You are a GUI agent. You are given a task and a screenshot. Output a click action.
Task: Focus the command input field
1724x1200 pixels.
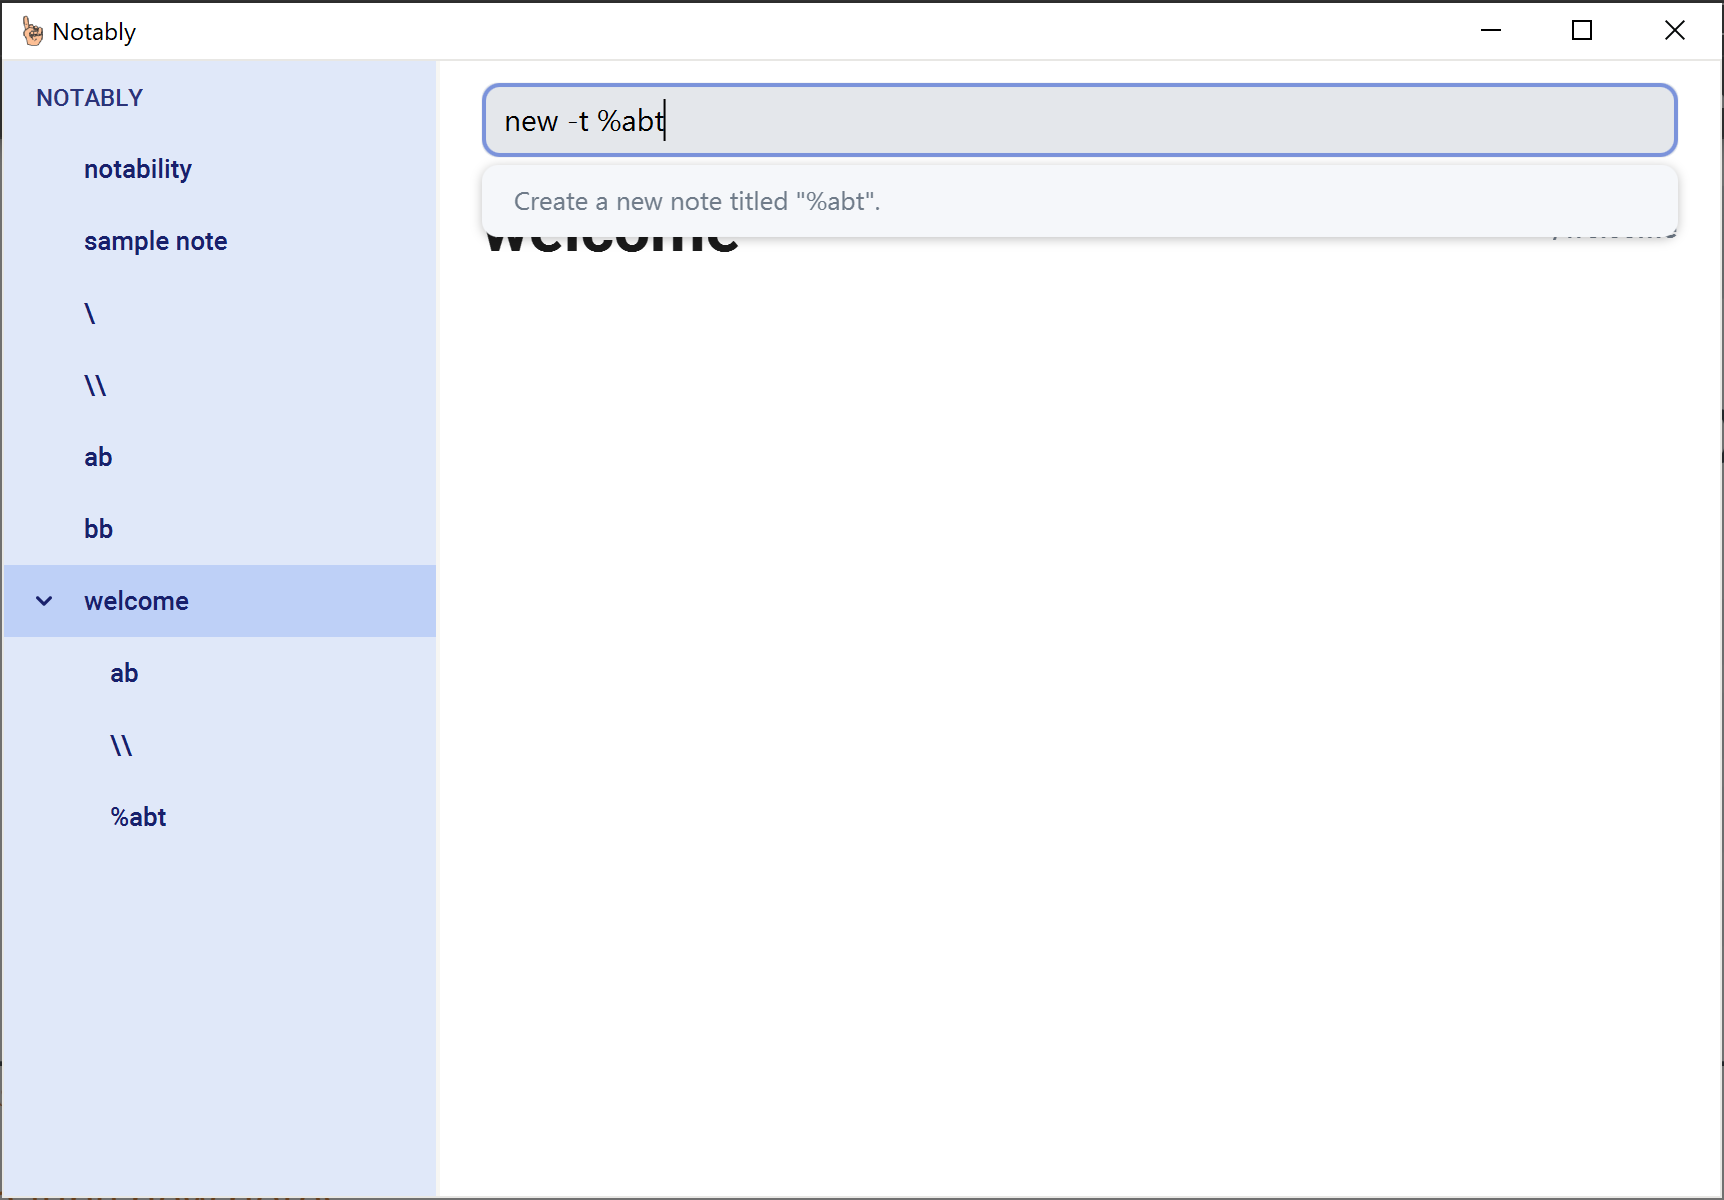coord(1080,120)
